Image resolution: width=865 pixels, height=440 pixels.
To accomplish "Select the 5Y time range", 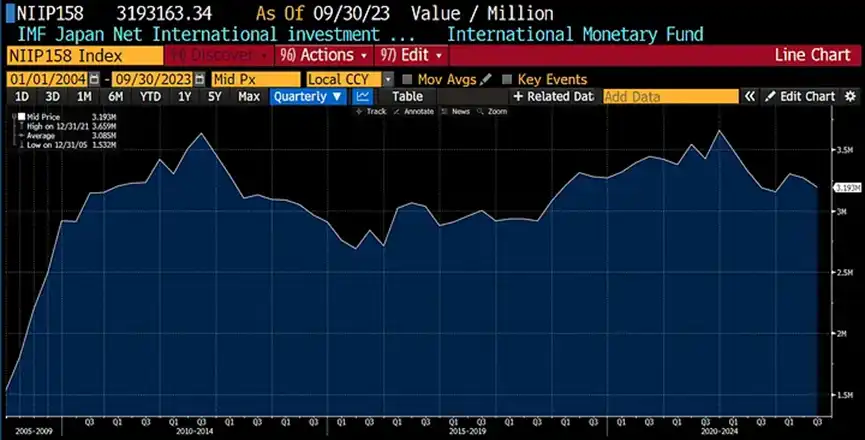I will point(215,97).
